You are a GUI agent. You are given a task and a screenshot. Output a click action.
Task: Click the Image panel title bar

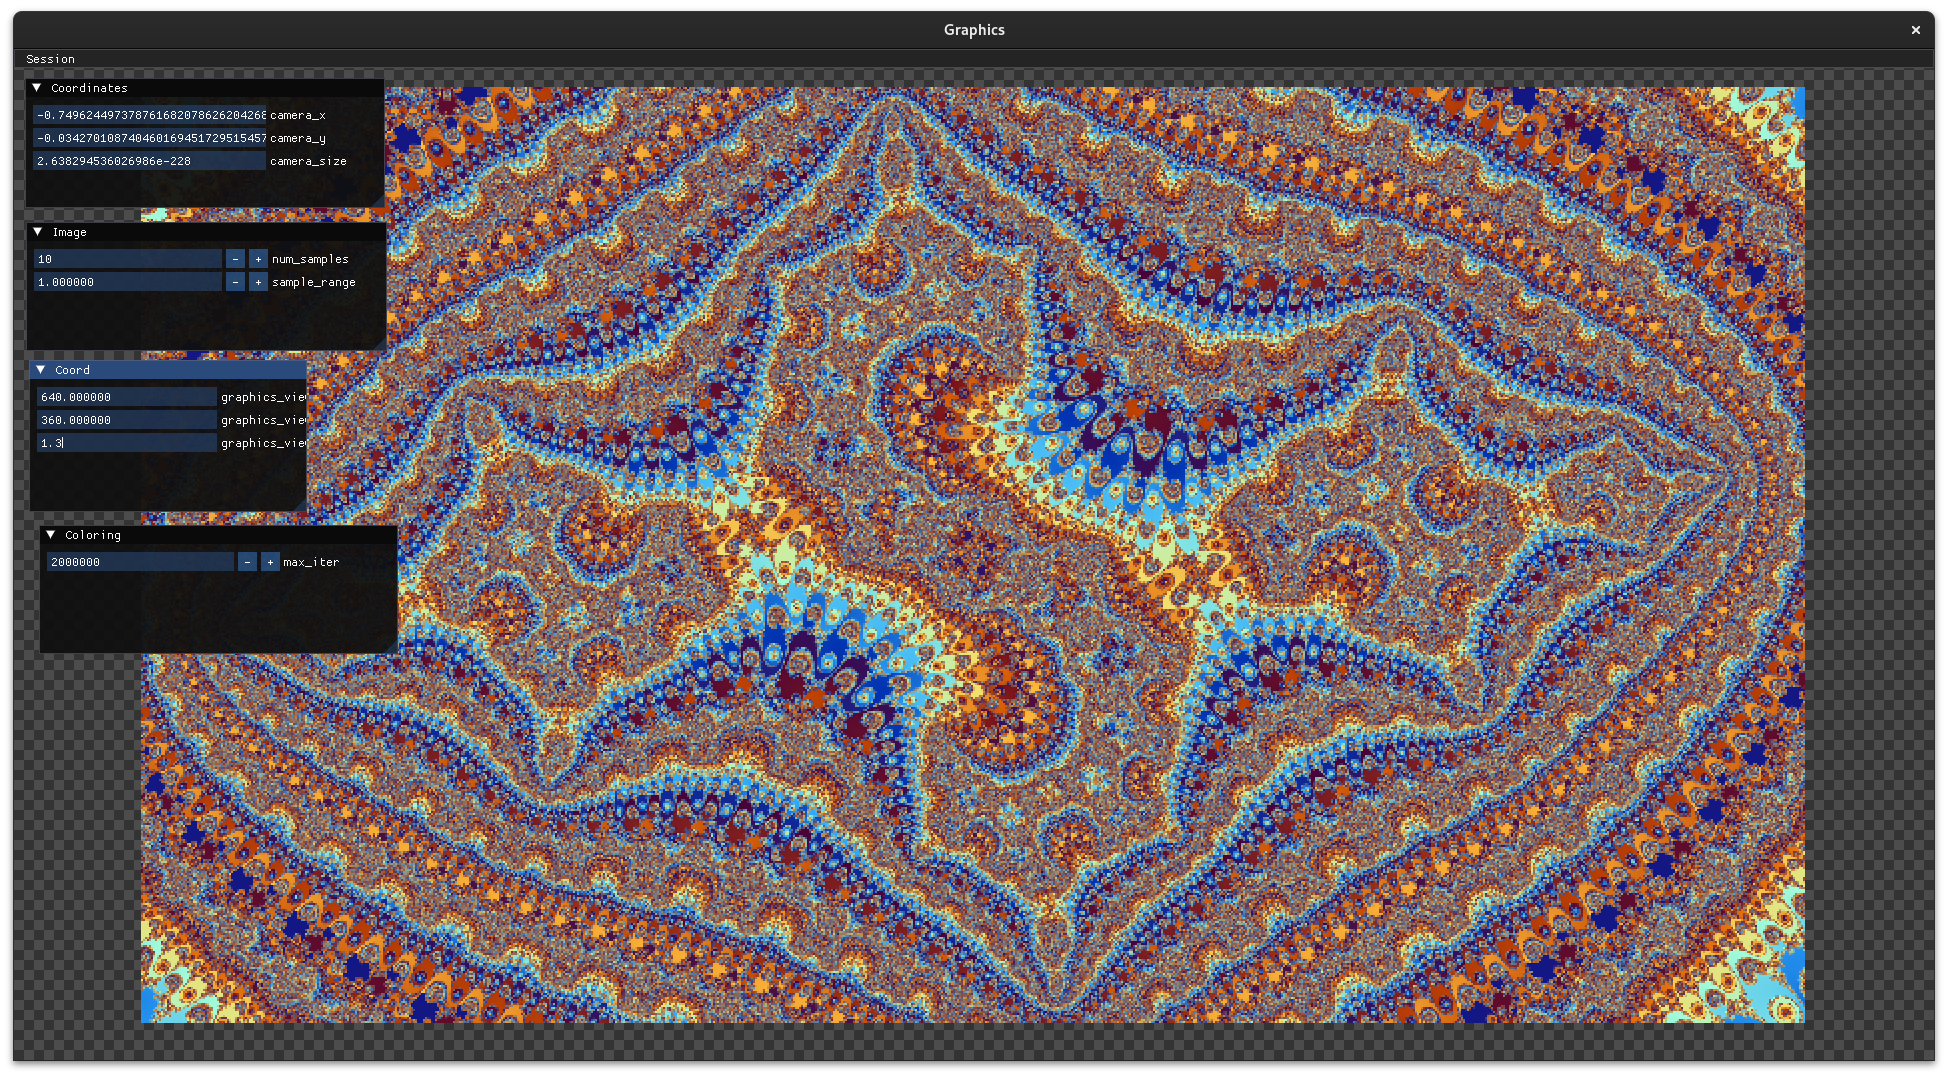coord(206,232)
